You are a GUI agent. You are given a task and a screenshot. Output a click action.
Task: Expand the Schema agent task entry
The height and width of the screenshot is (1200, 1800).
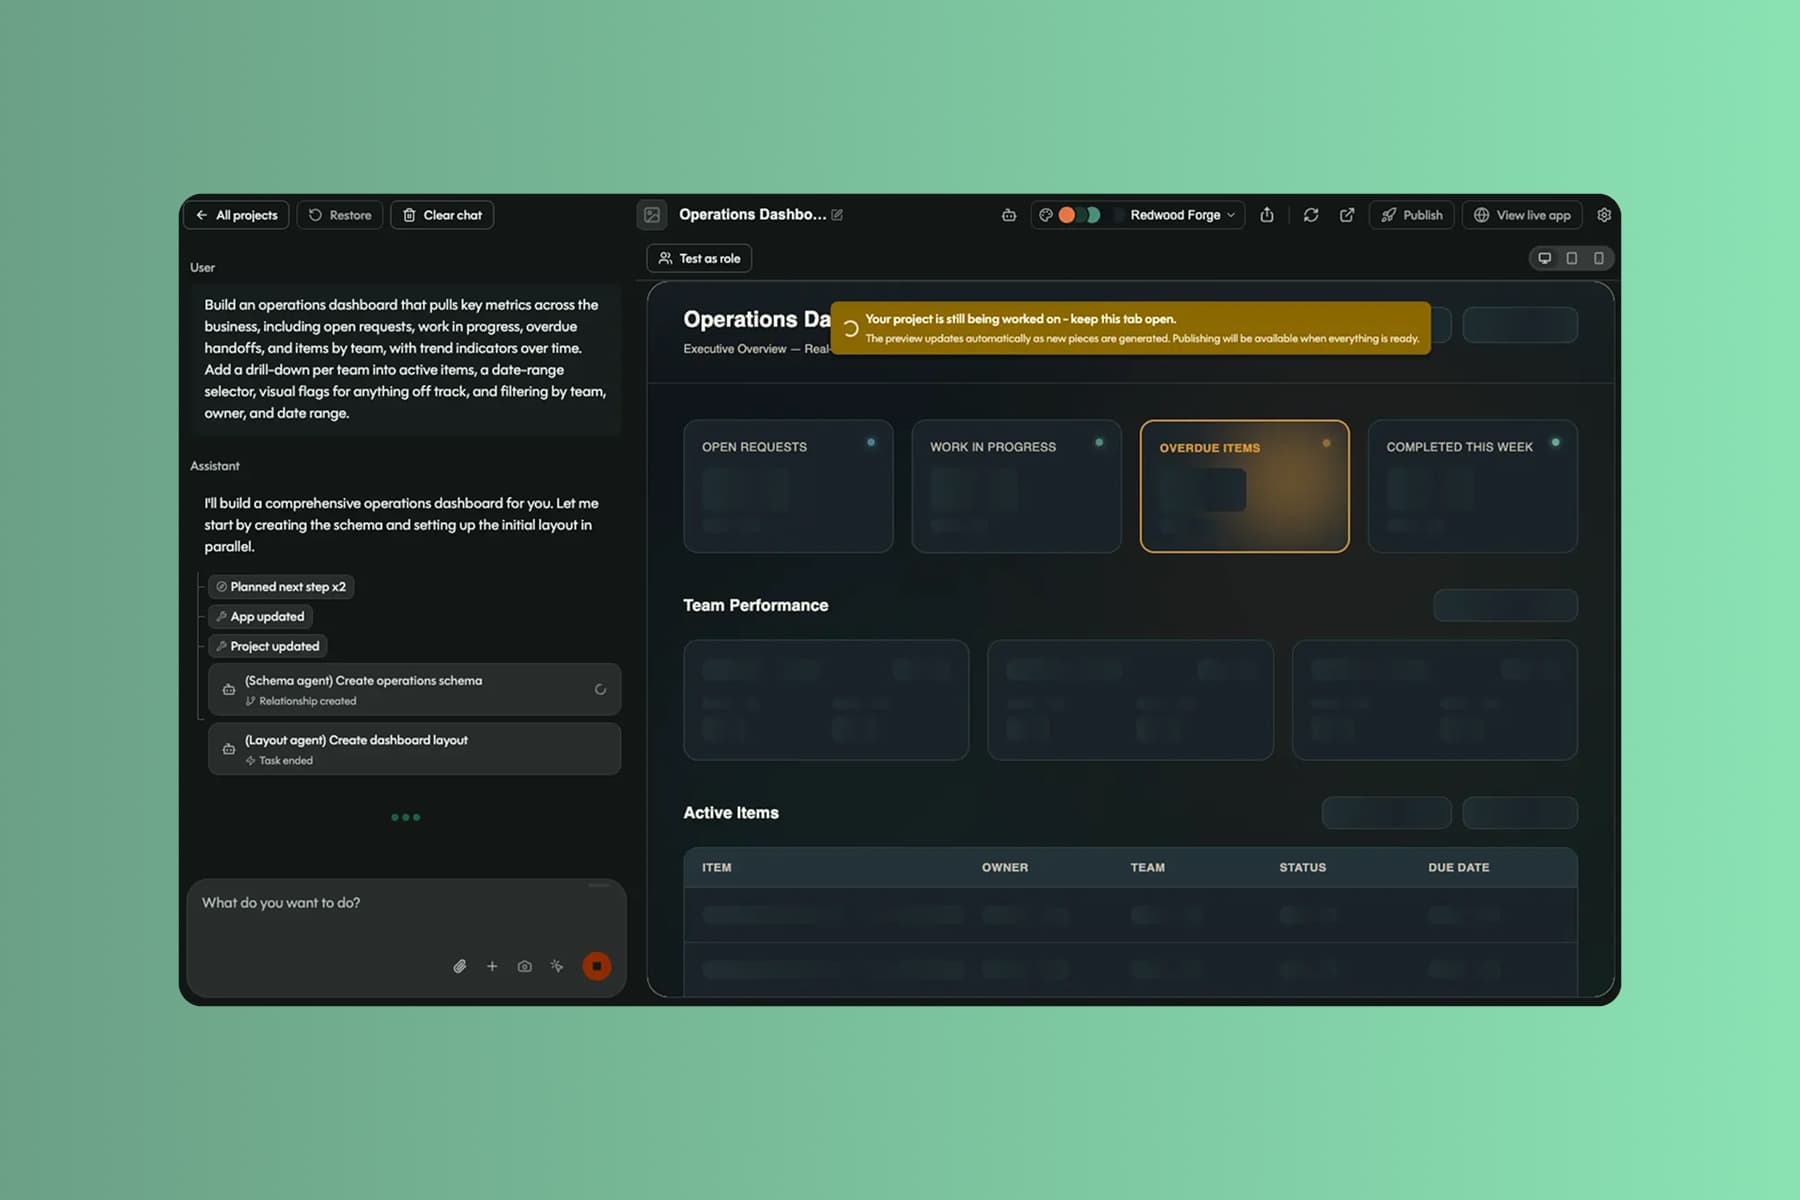(414, 689)
